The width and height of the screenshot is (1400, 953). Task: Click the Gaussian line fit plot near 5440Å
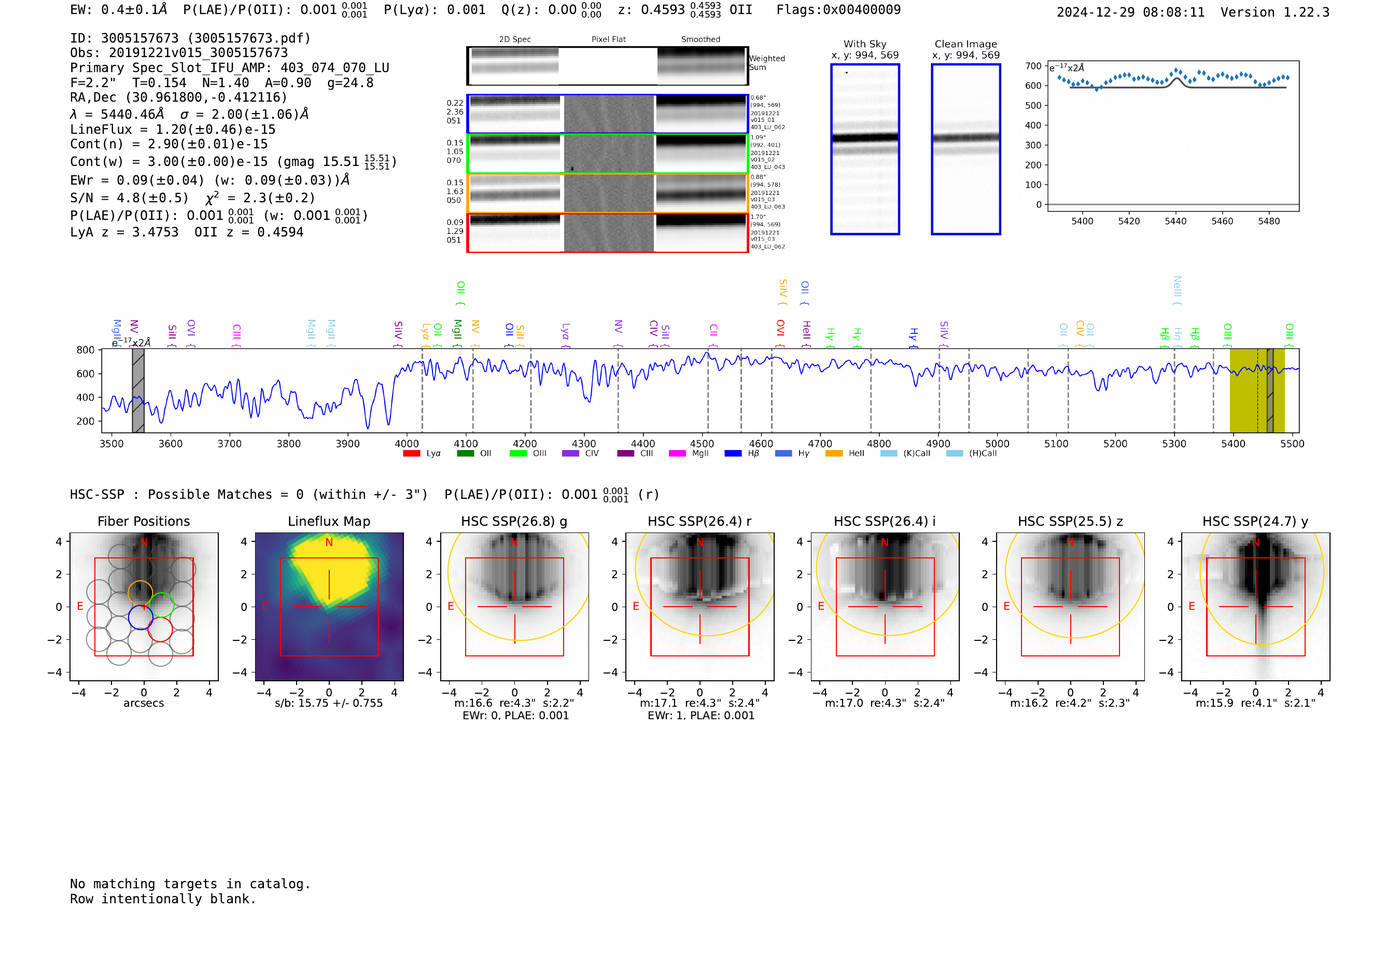pyautogui.click(x=1172, y=135)
